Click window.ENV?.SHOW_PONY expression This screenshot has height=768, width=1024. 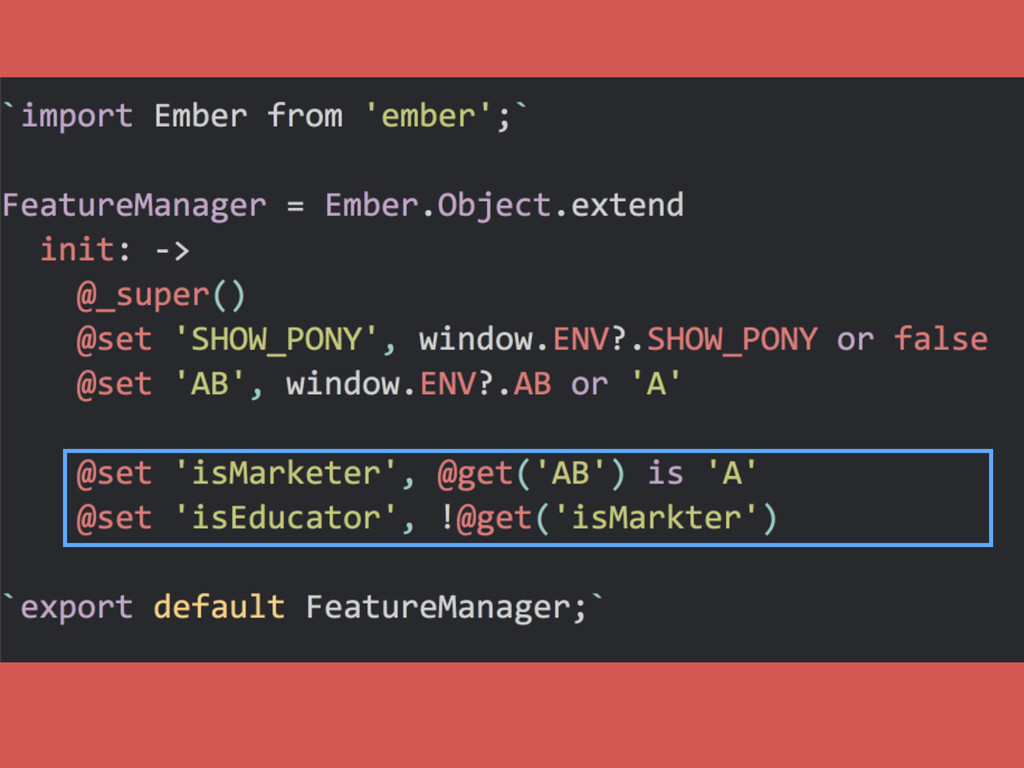click(618, 340)
